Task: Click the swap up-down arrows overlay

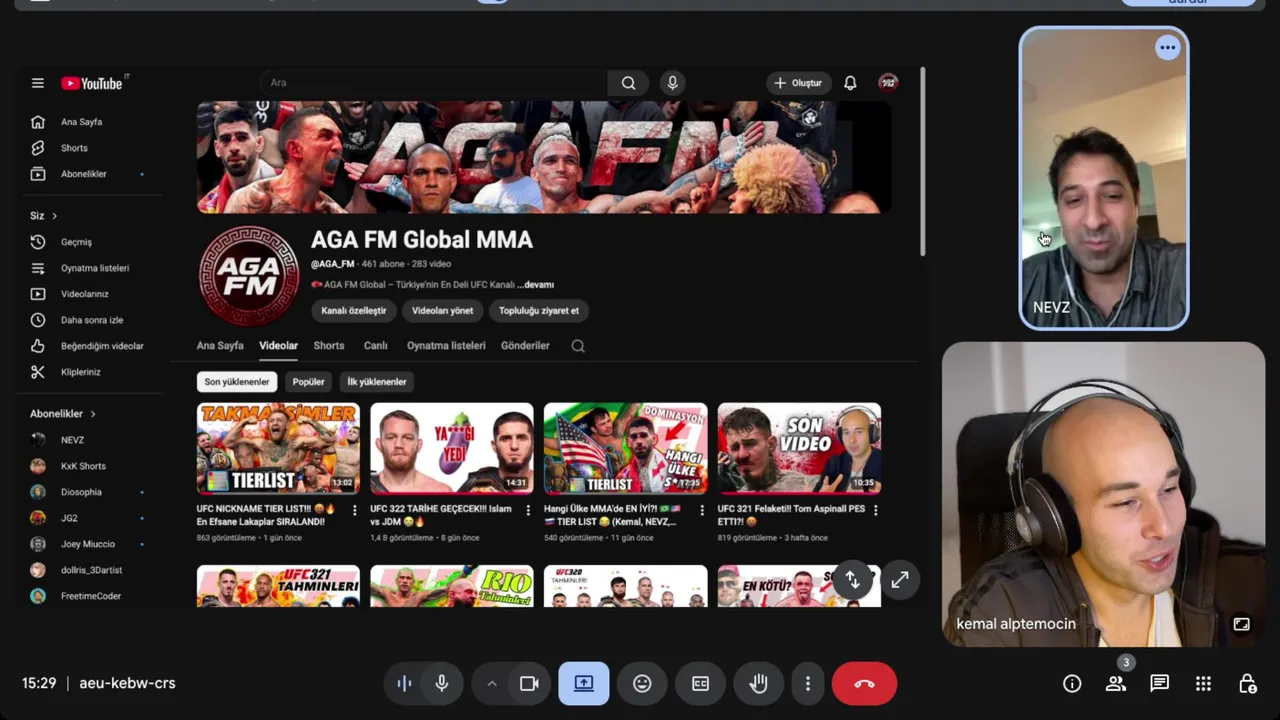Action: click(852, 579)
